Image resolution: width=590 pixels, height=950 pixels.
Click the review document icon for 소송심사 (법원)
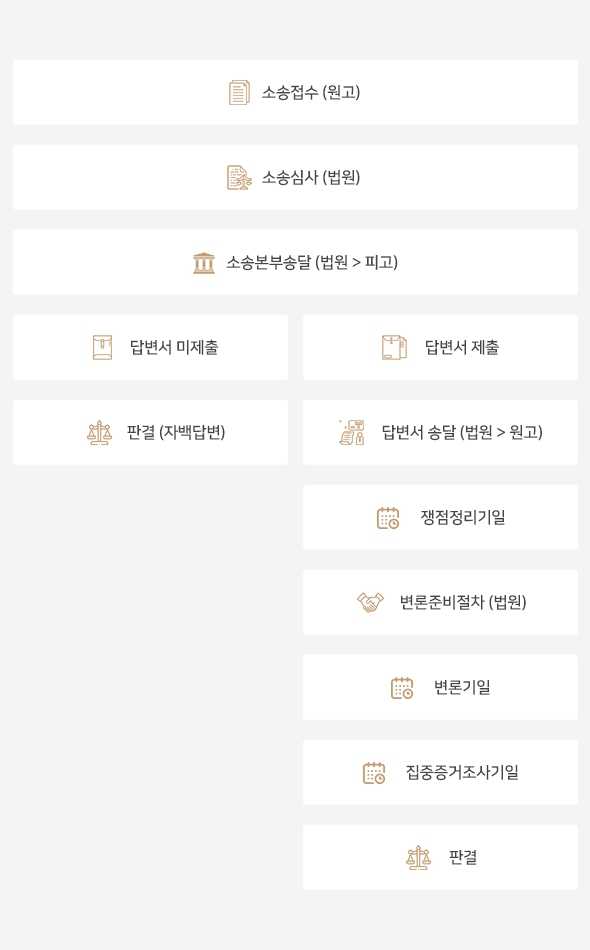239,178
